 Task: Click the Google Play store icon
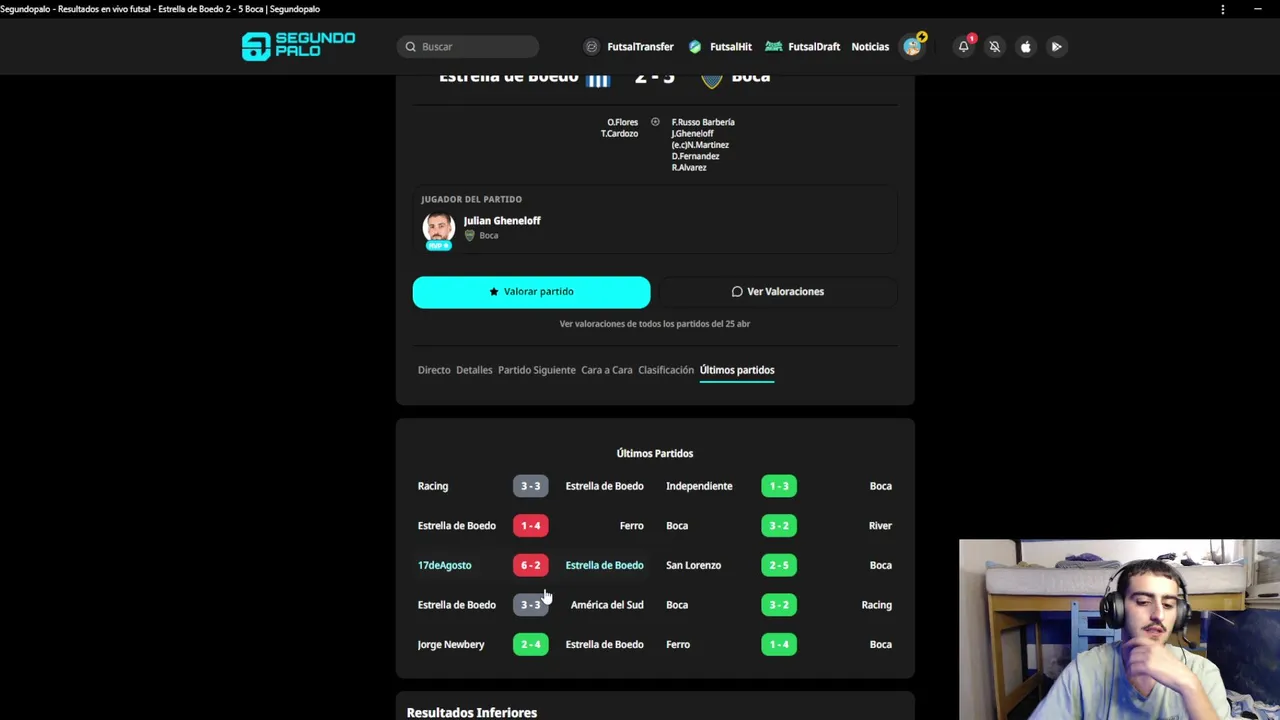tap(1056, 46)
